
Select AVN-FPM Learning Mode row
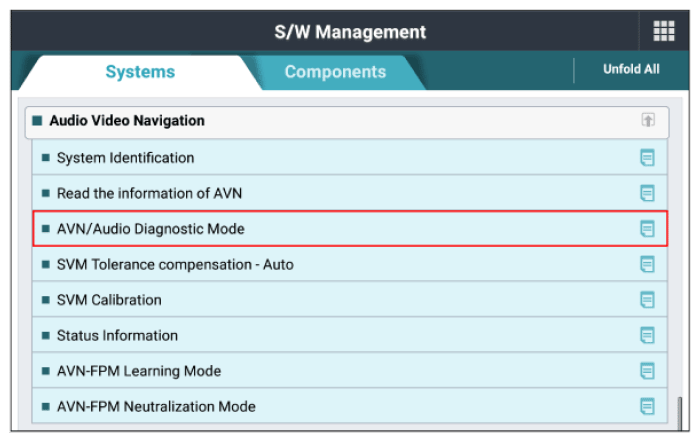pyautogui.click(x=350, y=371)
